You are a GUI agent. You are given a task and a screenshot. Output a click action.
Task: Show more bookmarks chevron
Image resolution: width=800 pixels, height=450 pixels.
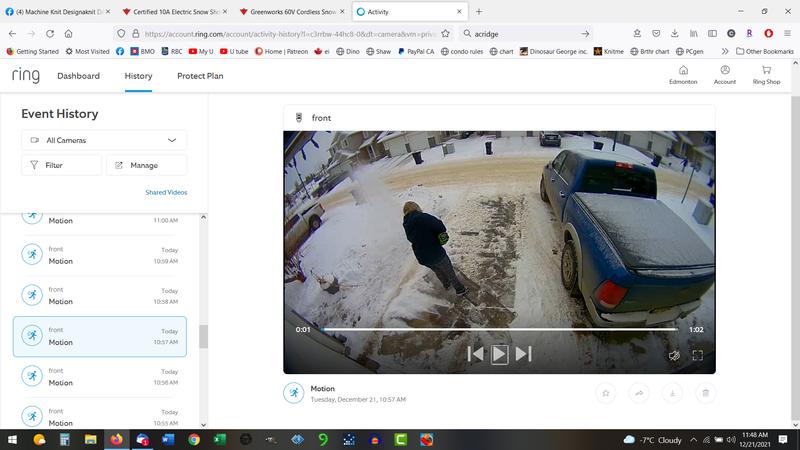click(x=725, y=52)
